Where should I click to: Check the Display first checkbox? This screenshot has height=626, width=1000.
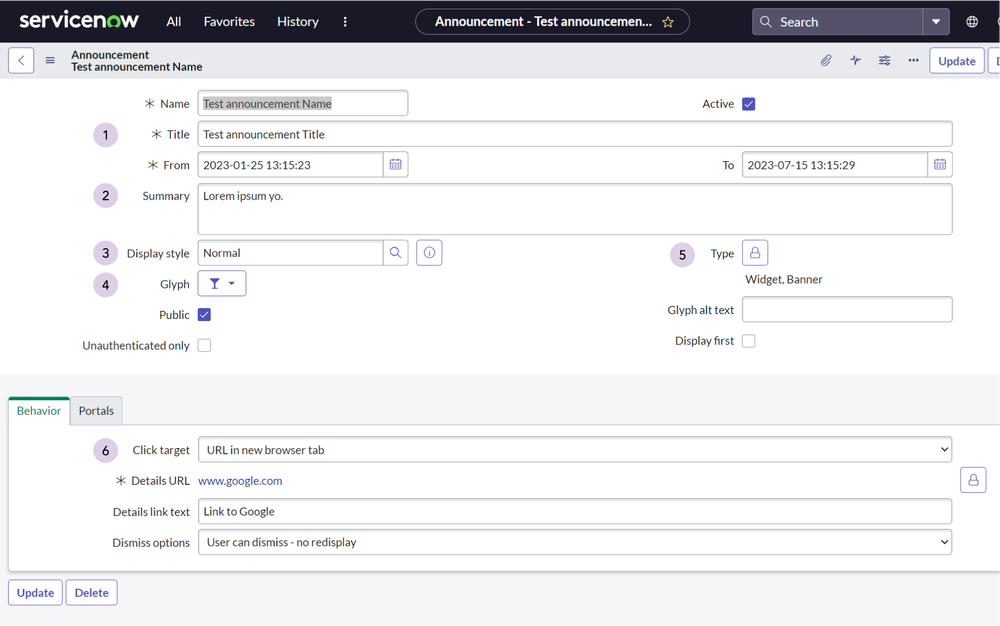749,341
